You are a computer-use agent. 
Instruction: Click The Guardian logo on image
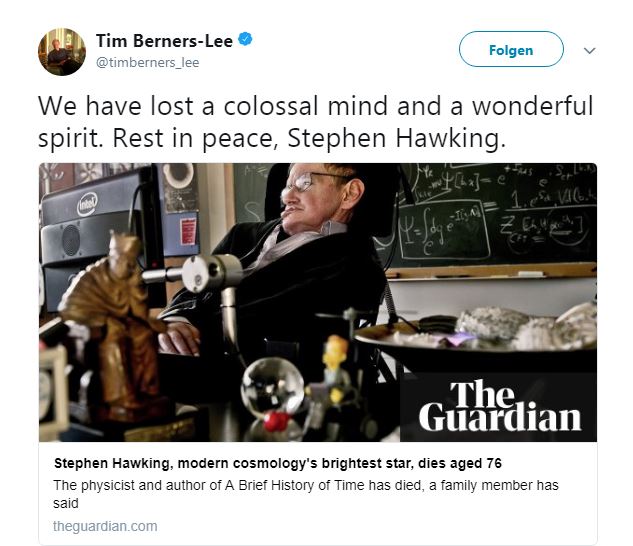499,406
